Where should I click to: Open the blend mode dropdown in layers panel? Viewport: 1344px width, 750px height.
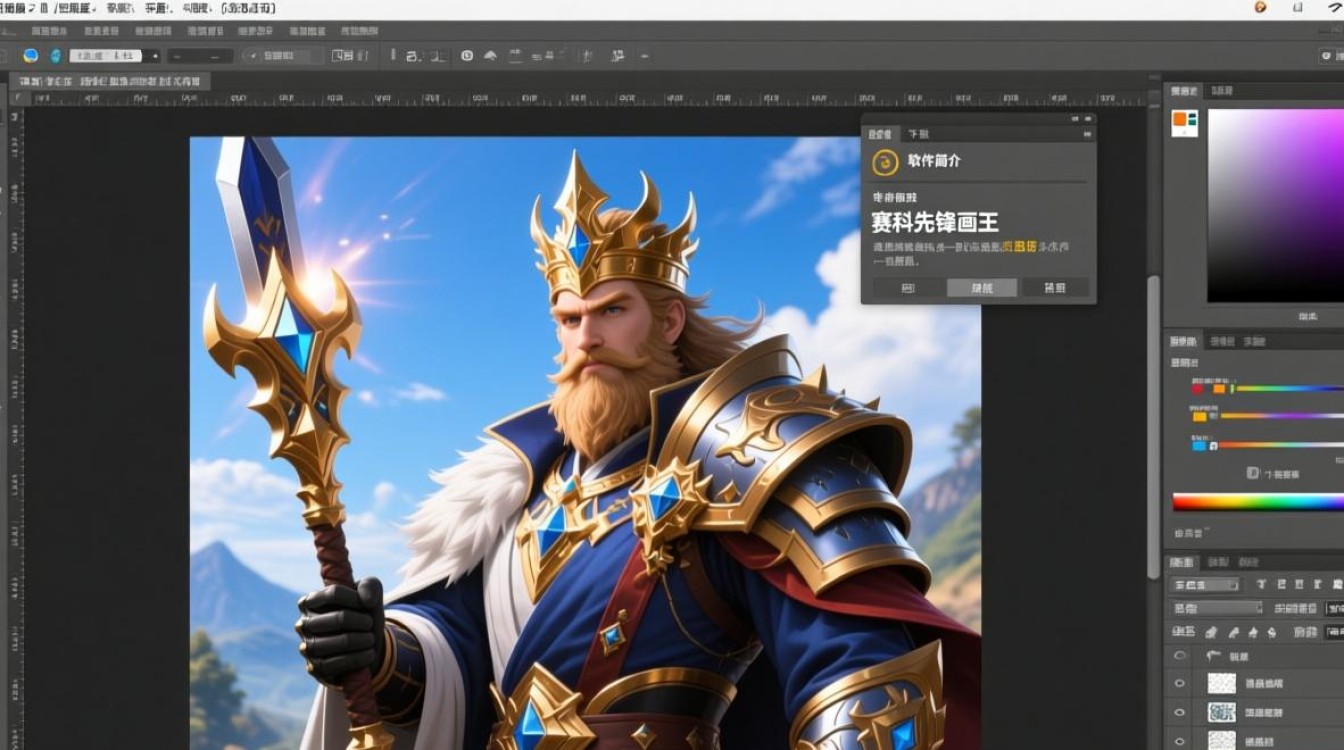(x=1216, y=608)
